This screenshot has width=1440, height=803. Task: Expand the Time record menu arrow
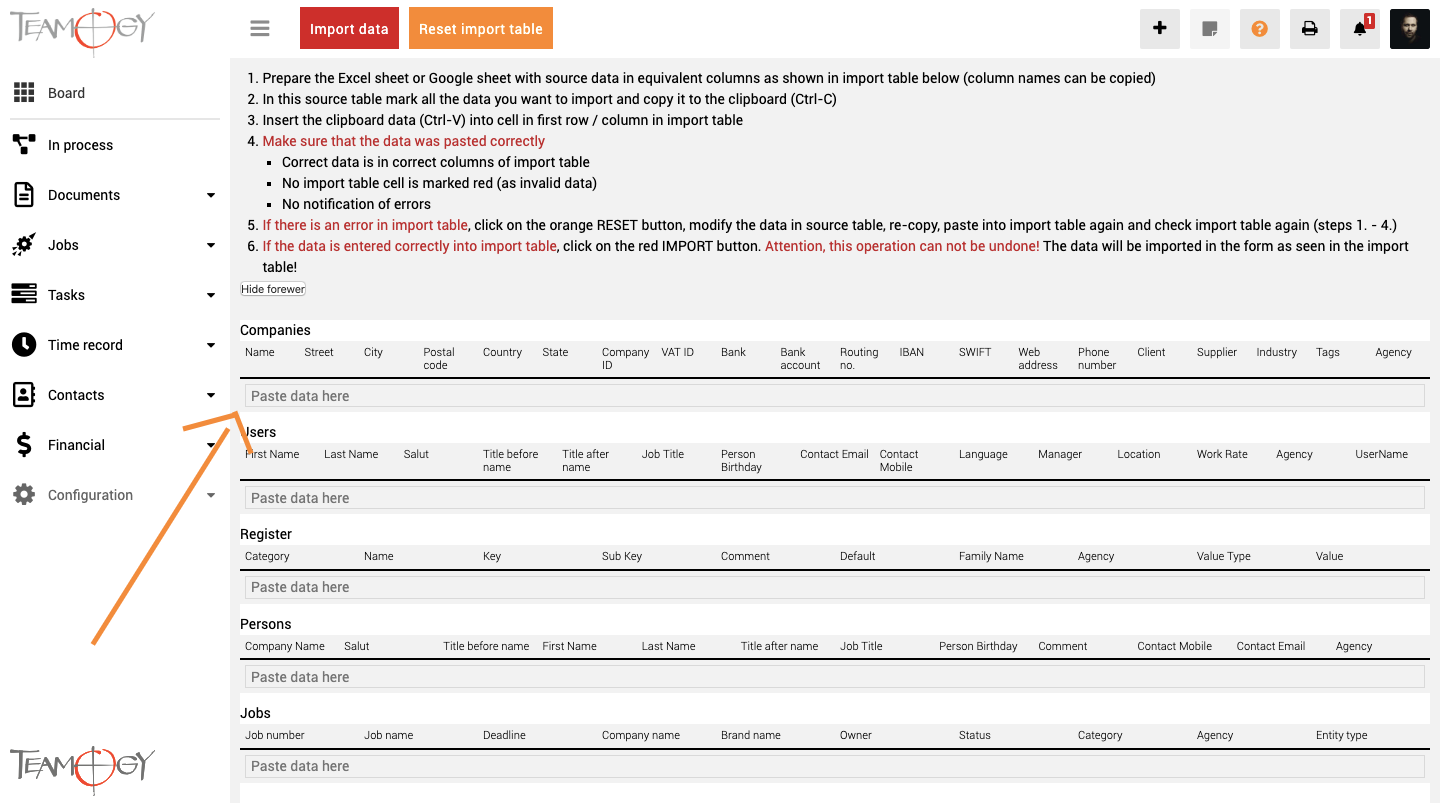click(211, 345)
